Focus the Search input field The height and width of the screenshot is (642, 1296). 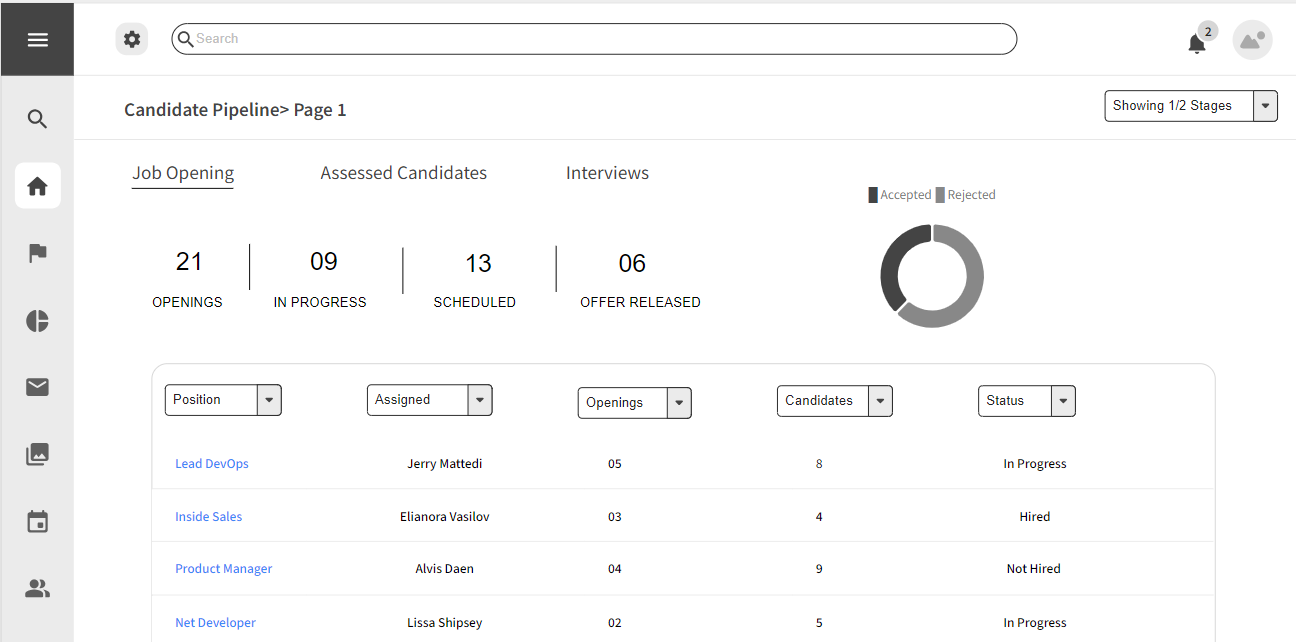coord(594,39)
